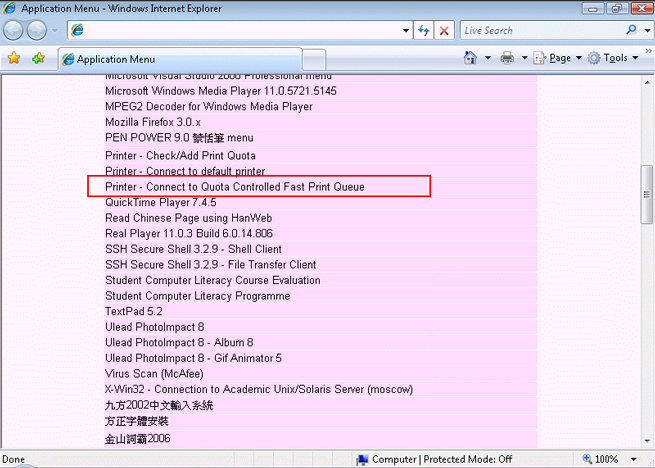Screen dimensions: 655x468
Task: Expand the Print options dropdown arrow
Action: pyautogui.click(x=525, y=58)
